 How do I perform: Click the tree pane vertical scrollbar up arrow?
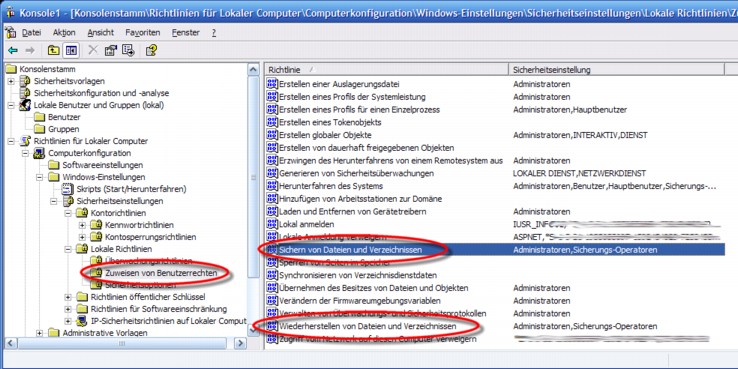tap(253, 70)
